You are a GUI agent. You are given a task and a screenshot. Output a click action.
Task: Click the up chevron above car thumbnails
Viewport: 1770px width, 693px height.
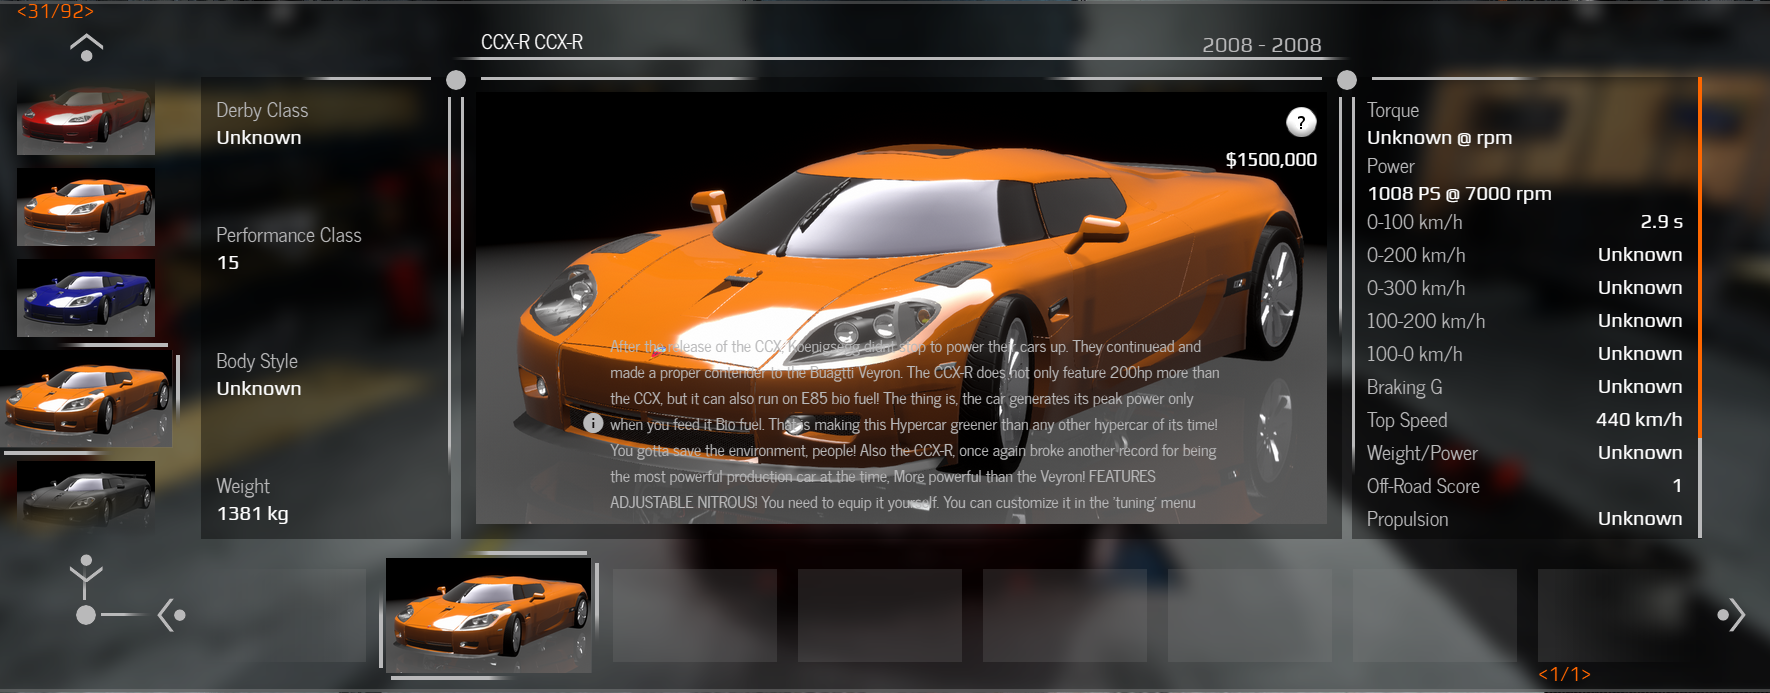[86, 47]
